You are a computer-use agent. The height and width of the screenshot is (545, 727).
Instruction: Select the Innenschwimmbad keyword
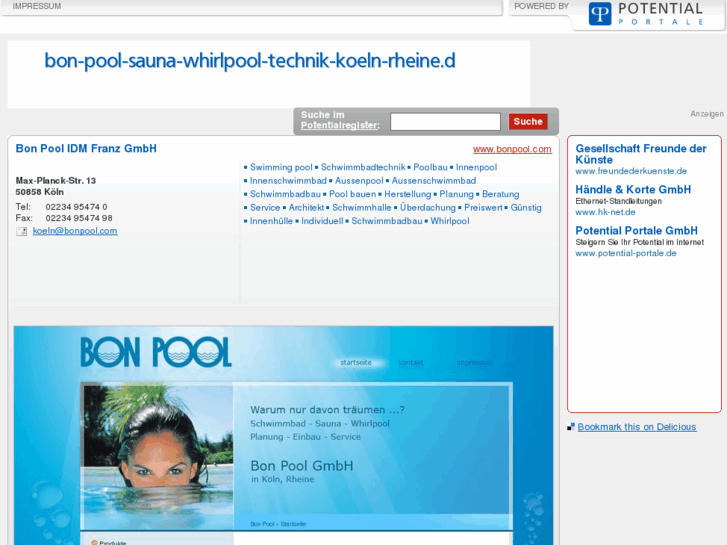(x=288, y=180)
